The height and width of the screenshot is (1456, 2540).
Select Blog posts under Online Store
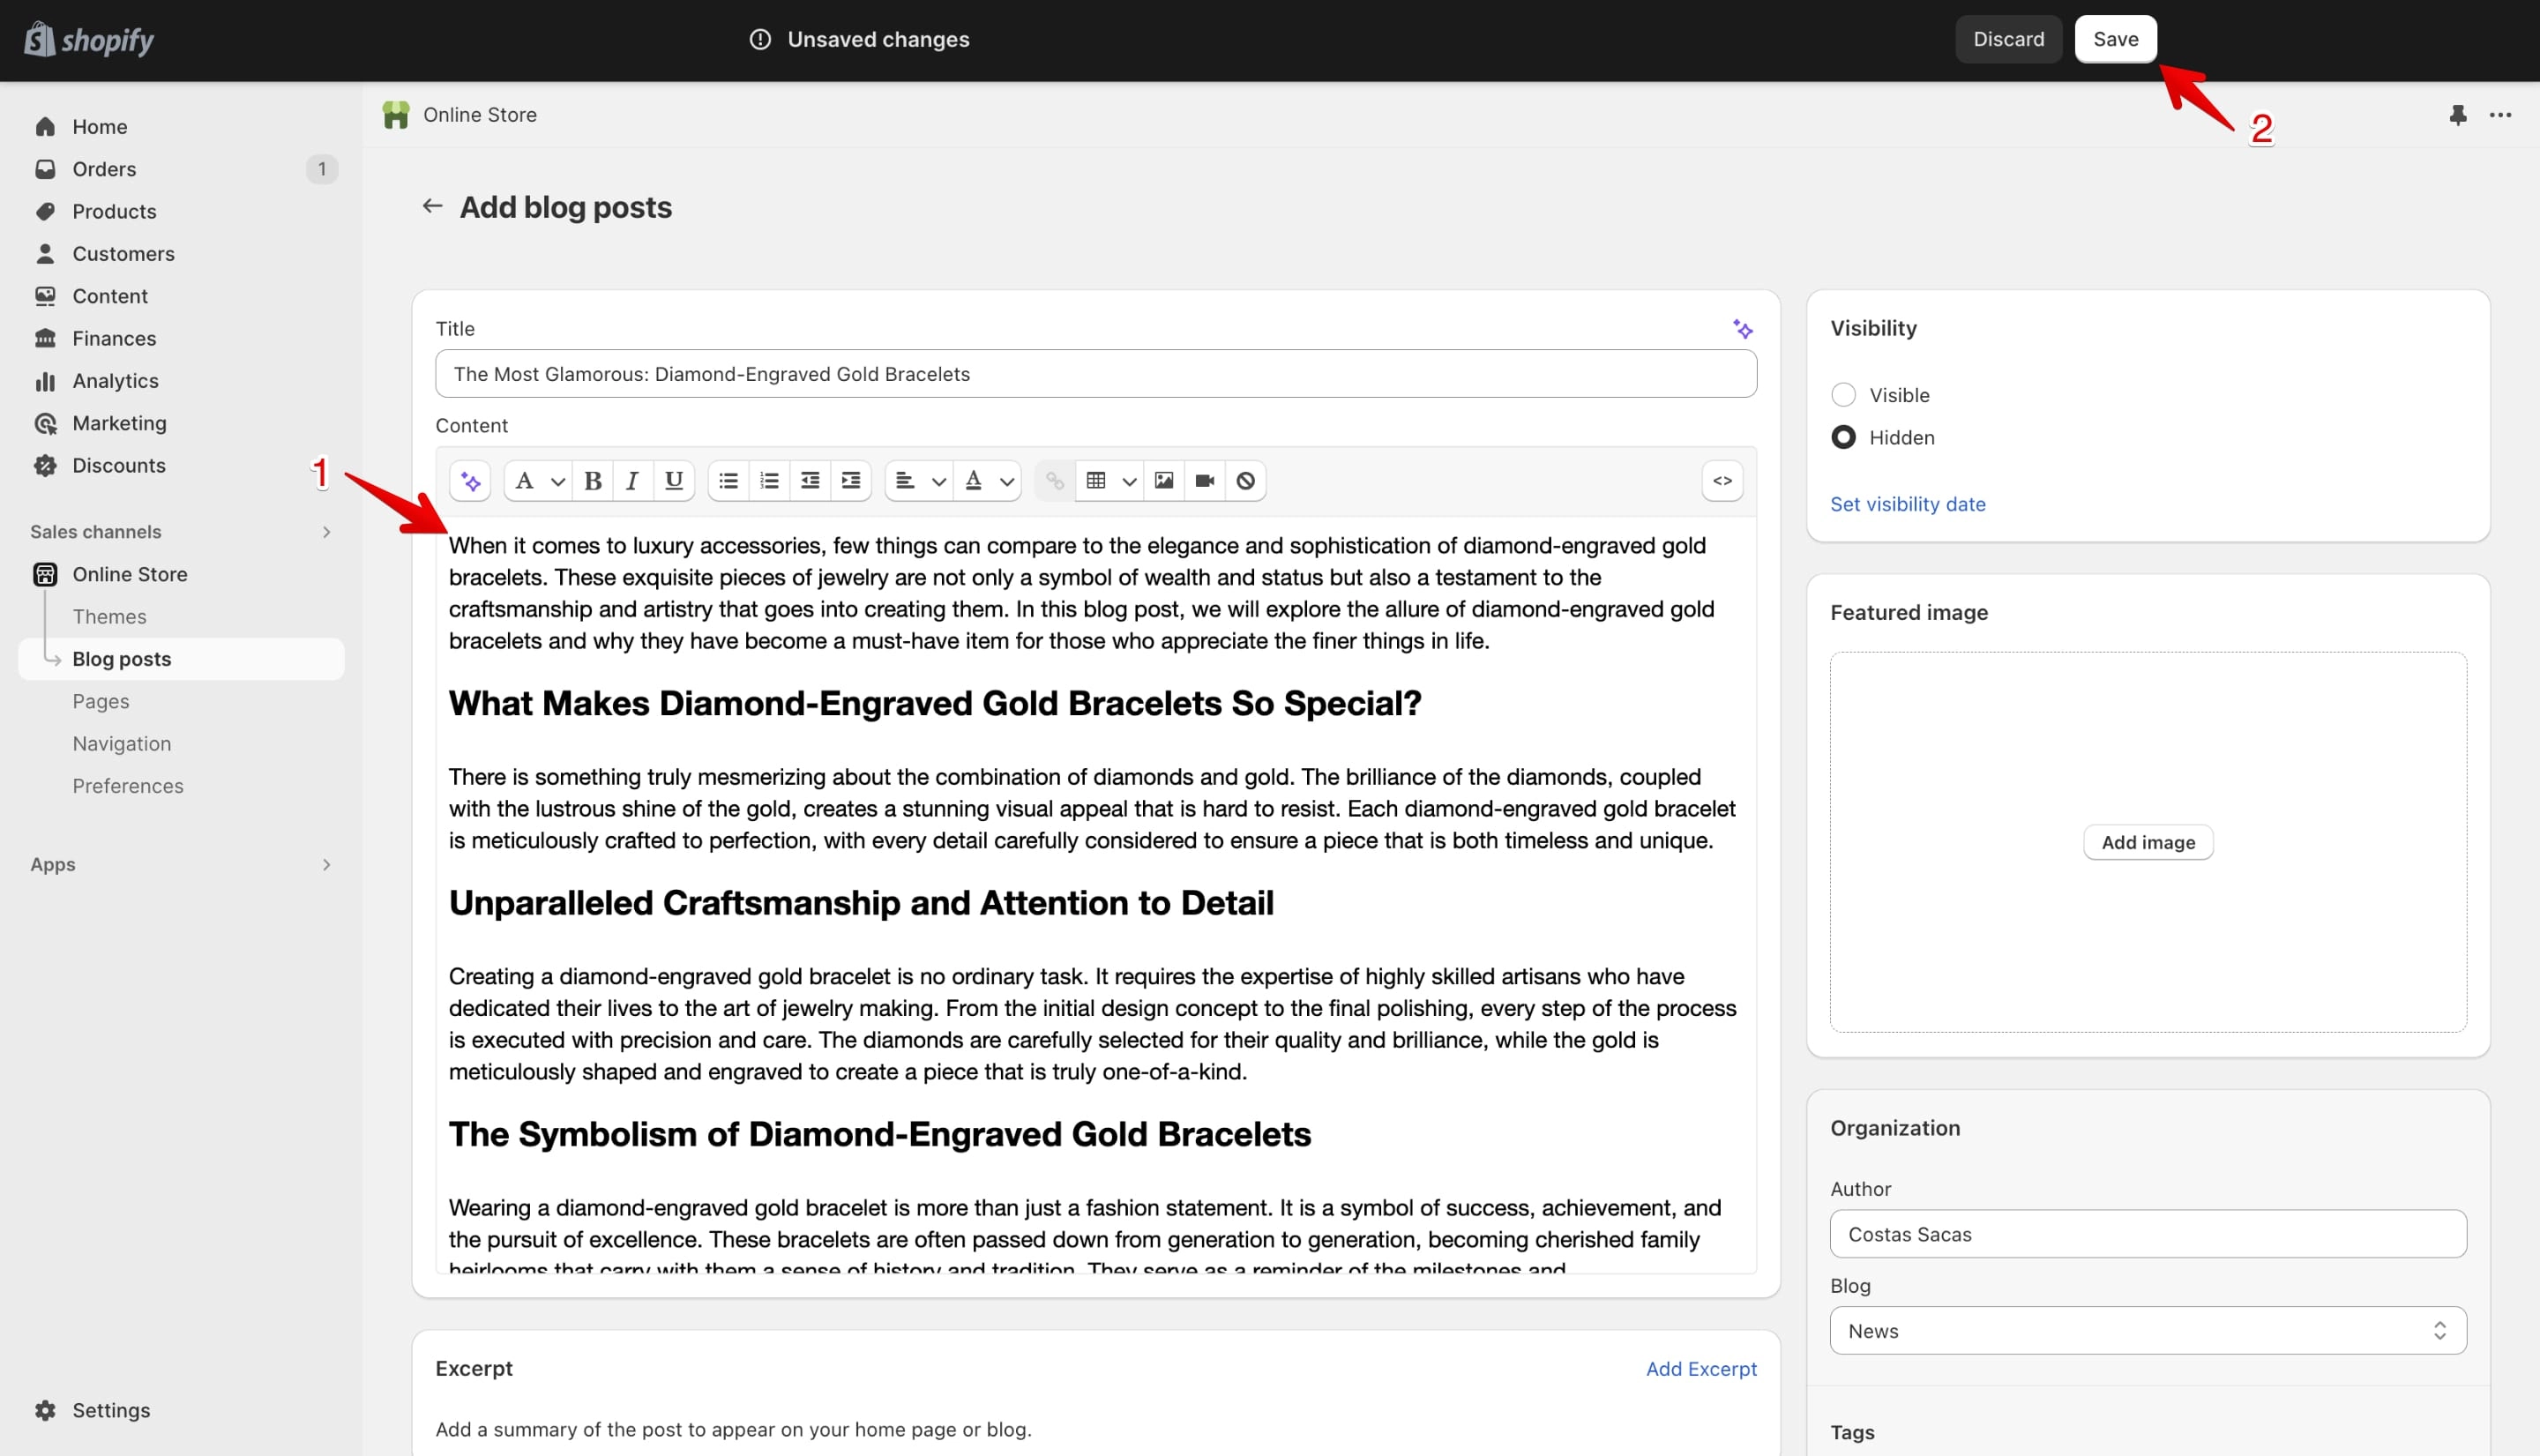pos(181,659)
